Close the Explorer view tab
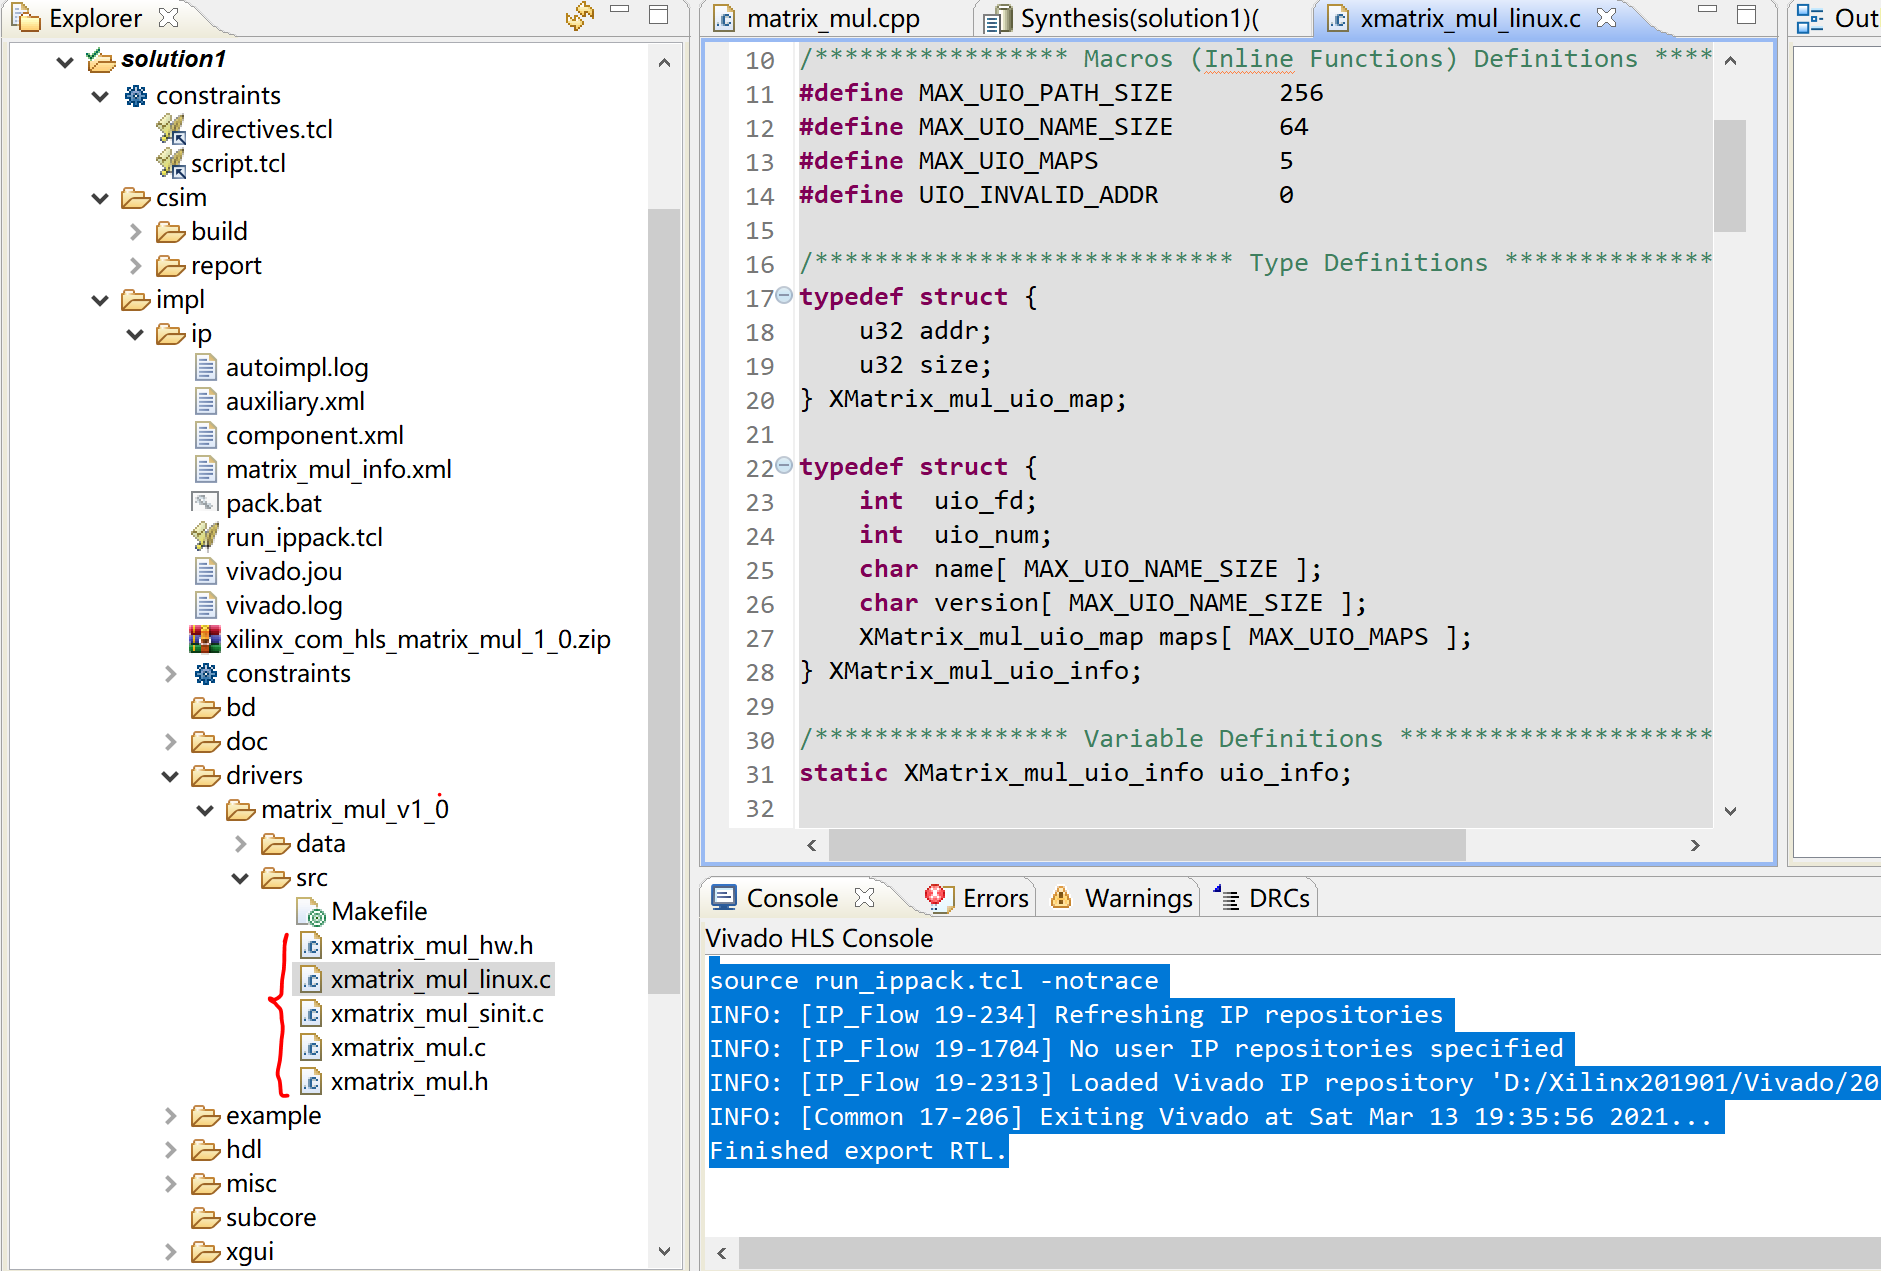 click(169, 18)
